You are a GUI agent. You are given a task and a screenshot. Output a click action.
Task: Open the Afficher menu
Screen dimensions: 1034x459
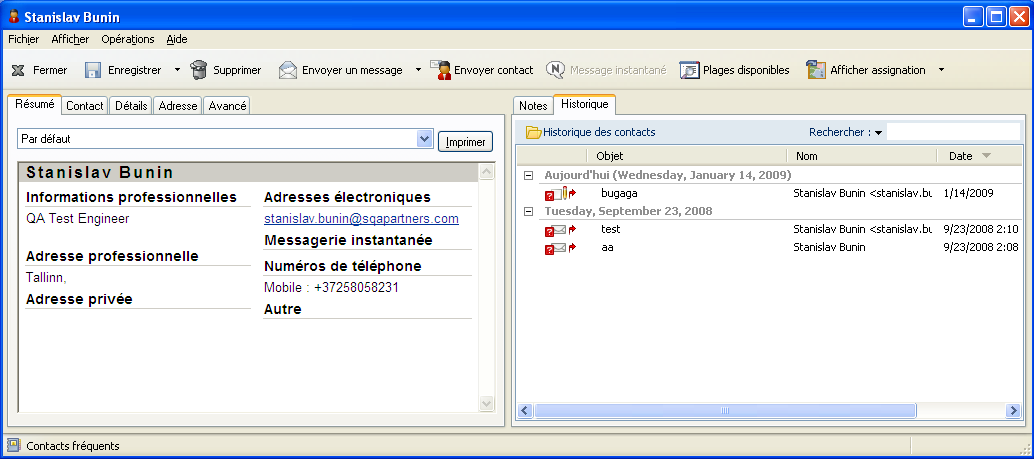click(71, 40)
